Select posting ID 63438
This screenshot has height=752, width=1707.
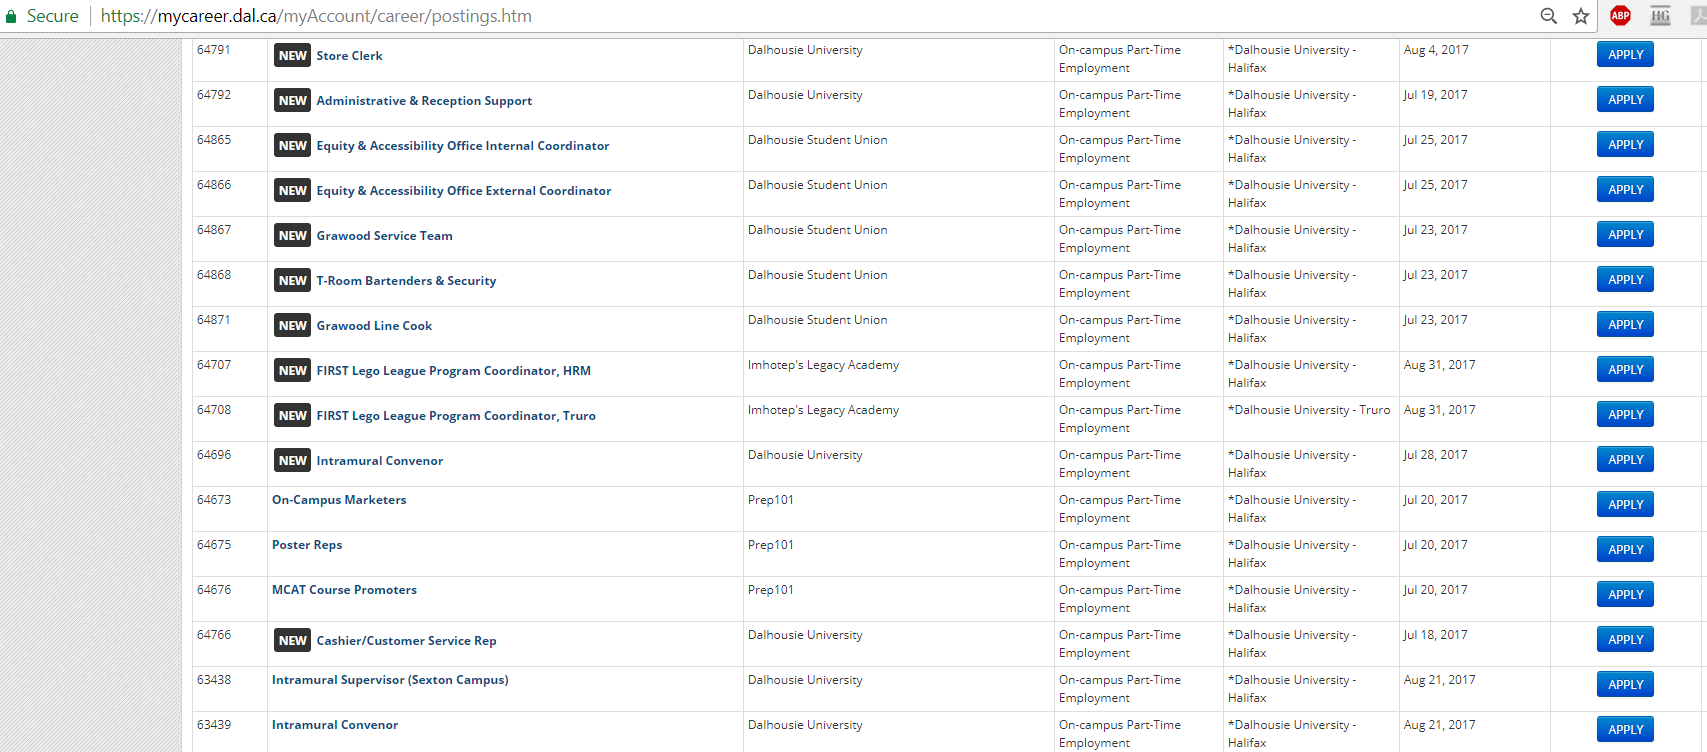coord(214,680)
